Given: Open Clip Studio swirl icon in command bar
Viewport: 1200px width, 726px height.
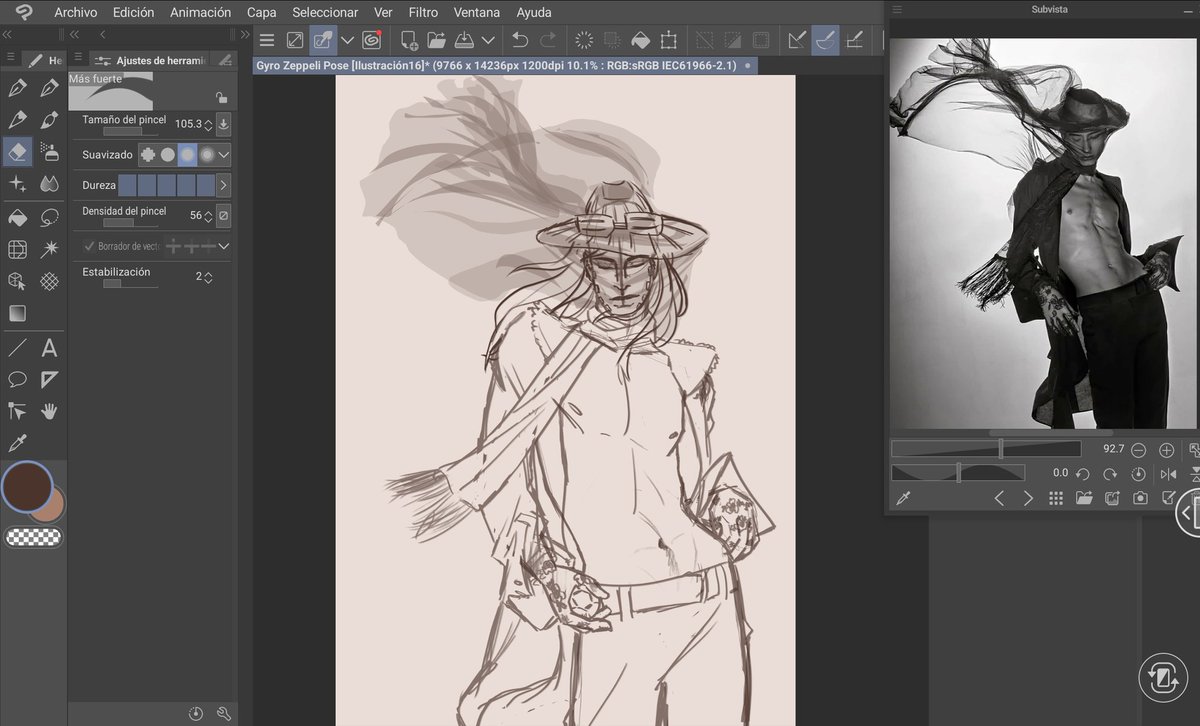Looking at the screenshot, I should click(x=372, y=40).
